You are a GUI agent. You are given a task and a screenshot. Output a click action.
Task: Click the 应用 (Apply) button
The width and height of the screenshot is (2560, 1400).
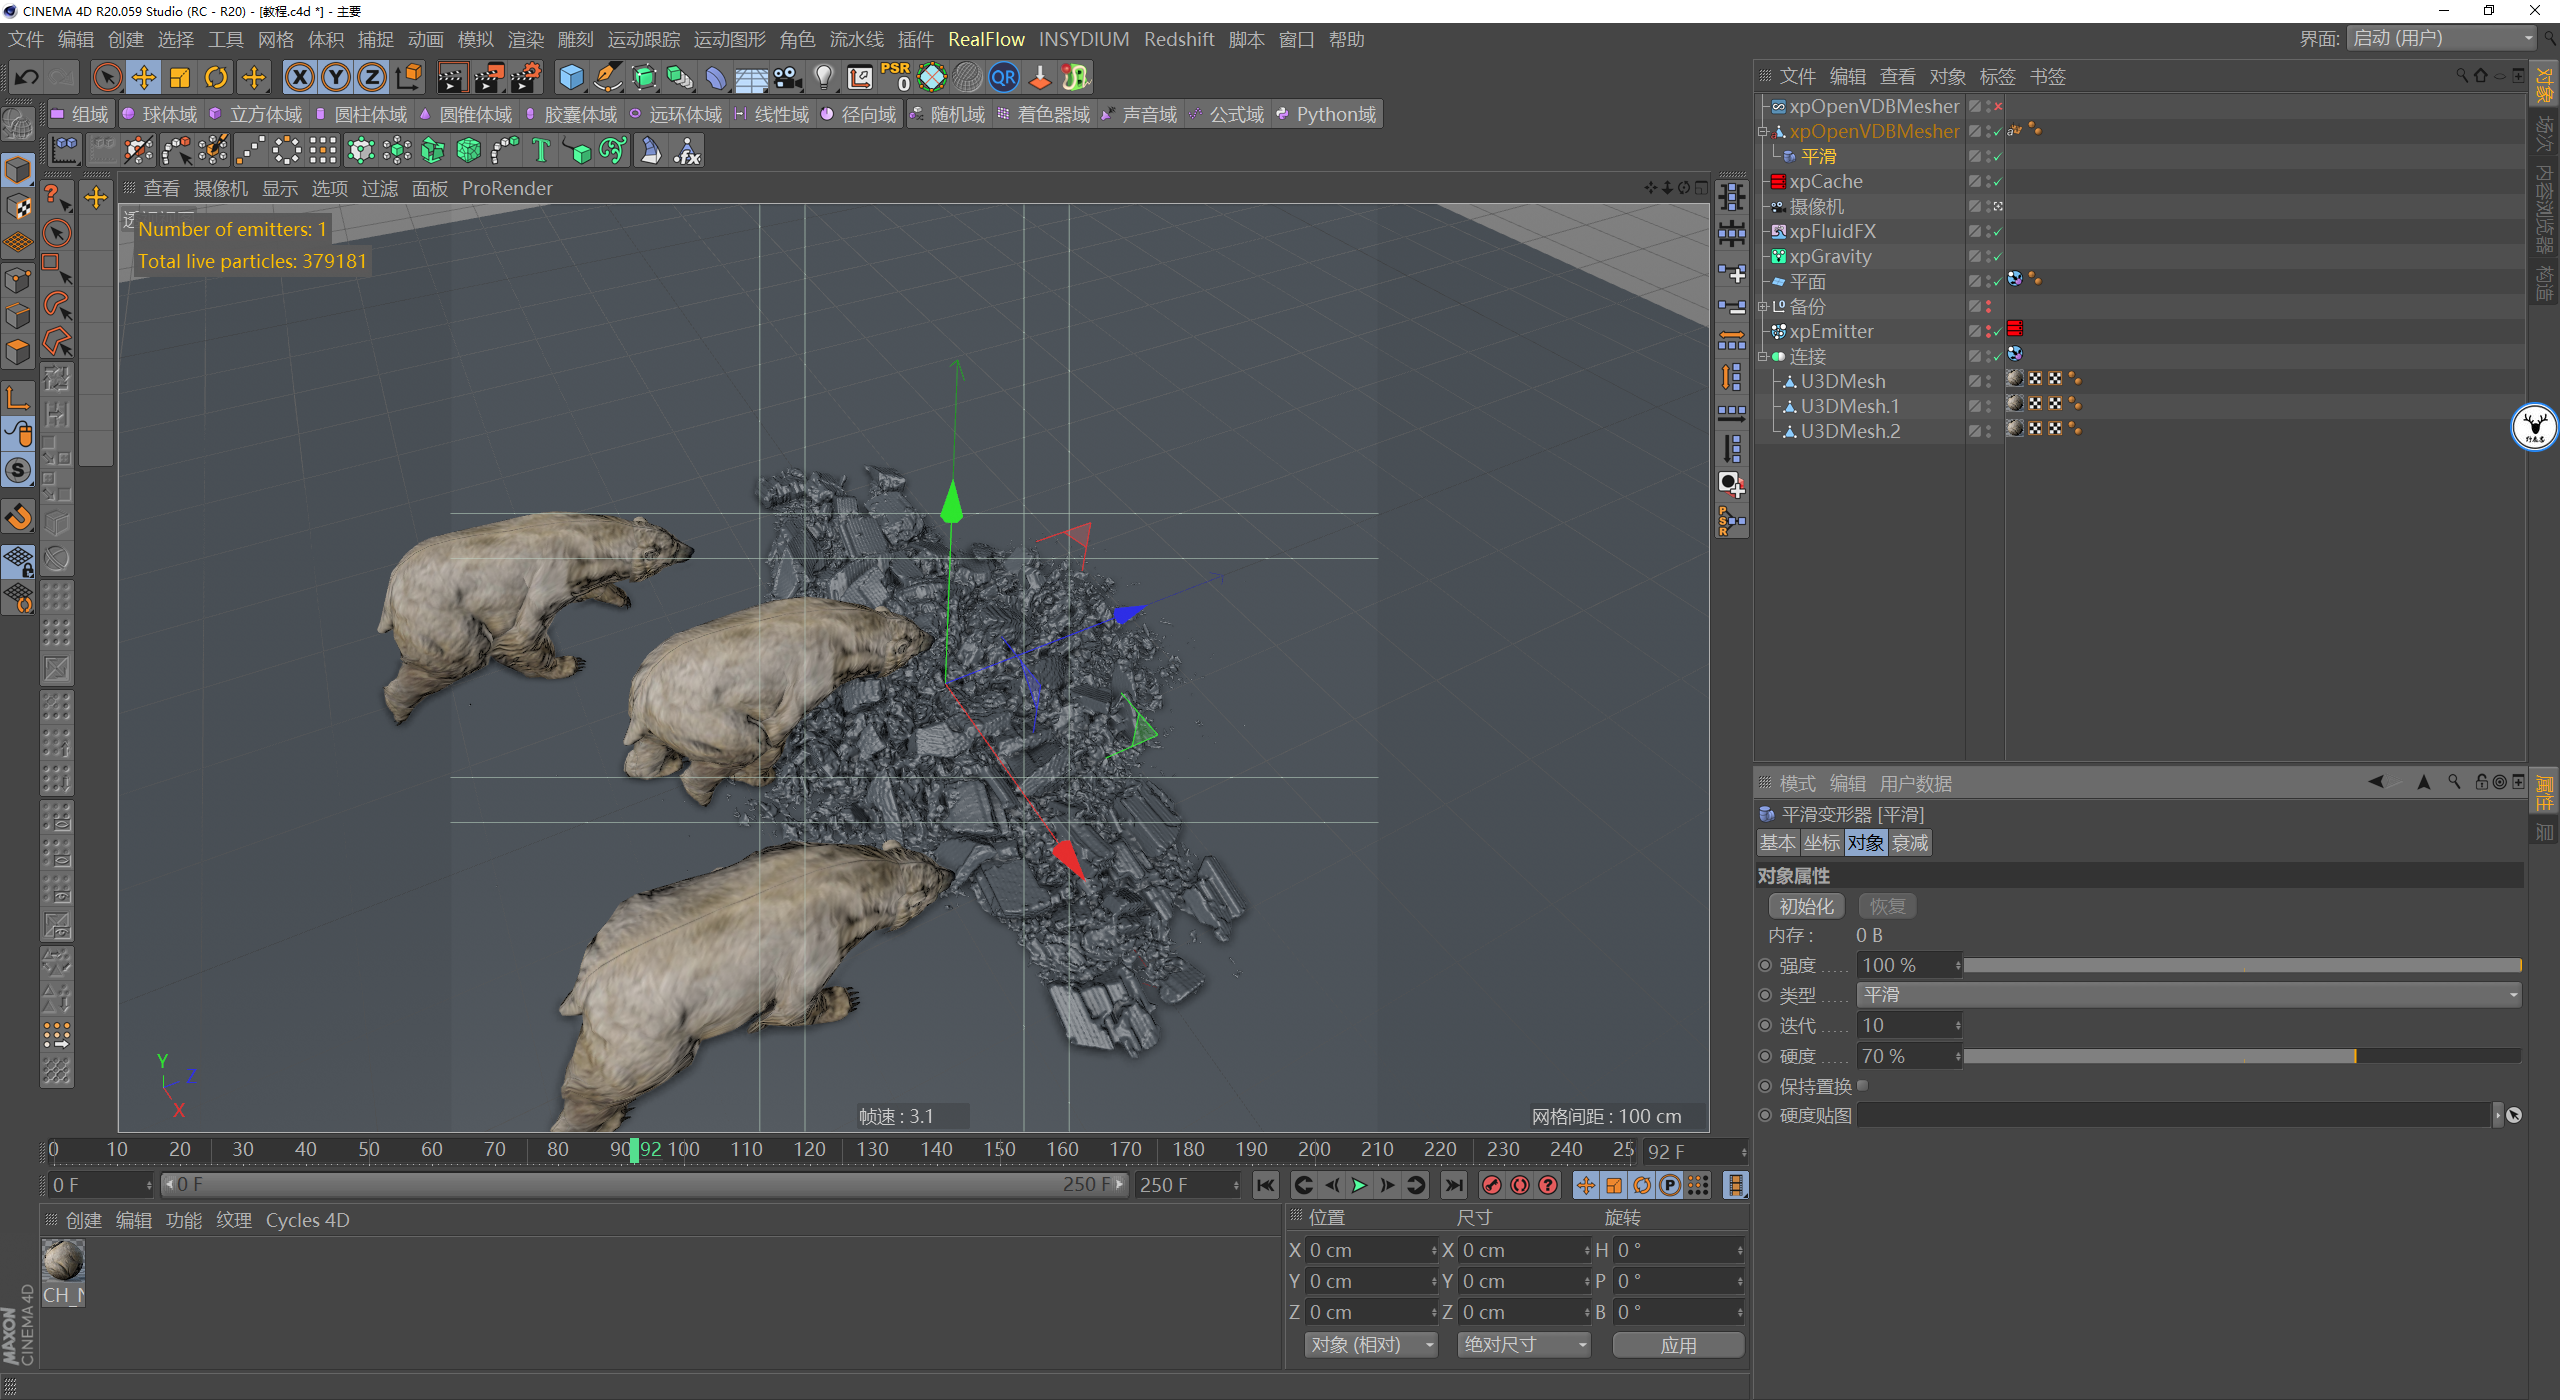tap(1677, 1345)
